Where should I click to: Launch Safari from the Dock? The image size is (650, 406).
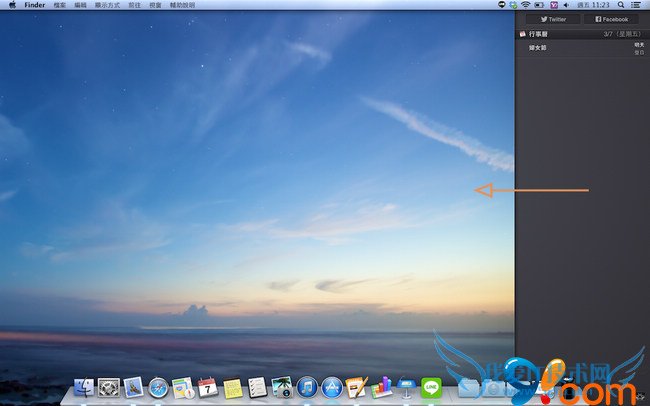pos(158,387)
